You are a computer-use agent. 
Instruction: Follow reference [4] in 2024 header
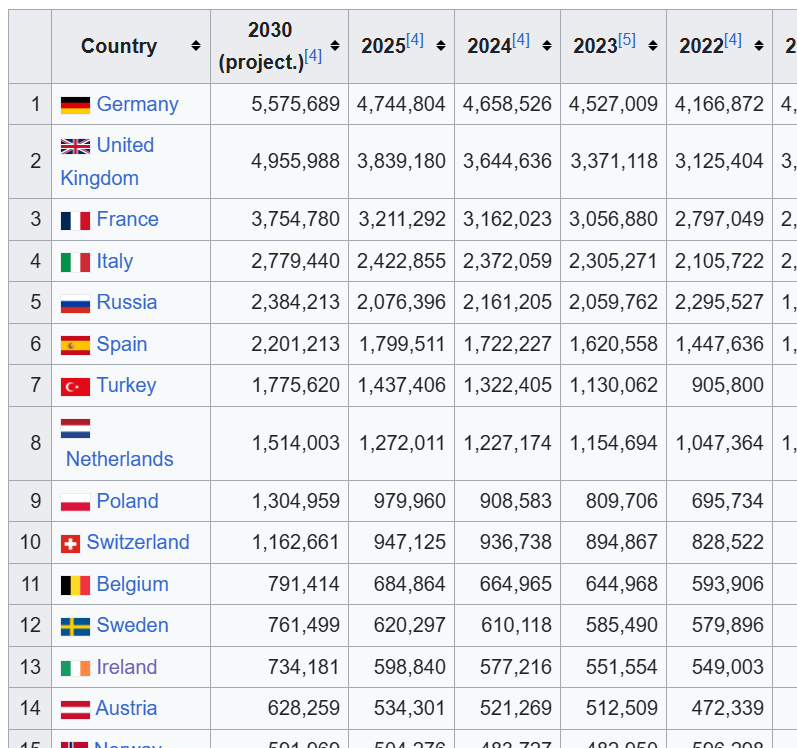click(x=521, y=40)
